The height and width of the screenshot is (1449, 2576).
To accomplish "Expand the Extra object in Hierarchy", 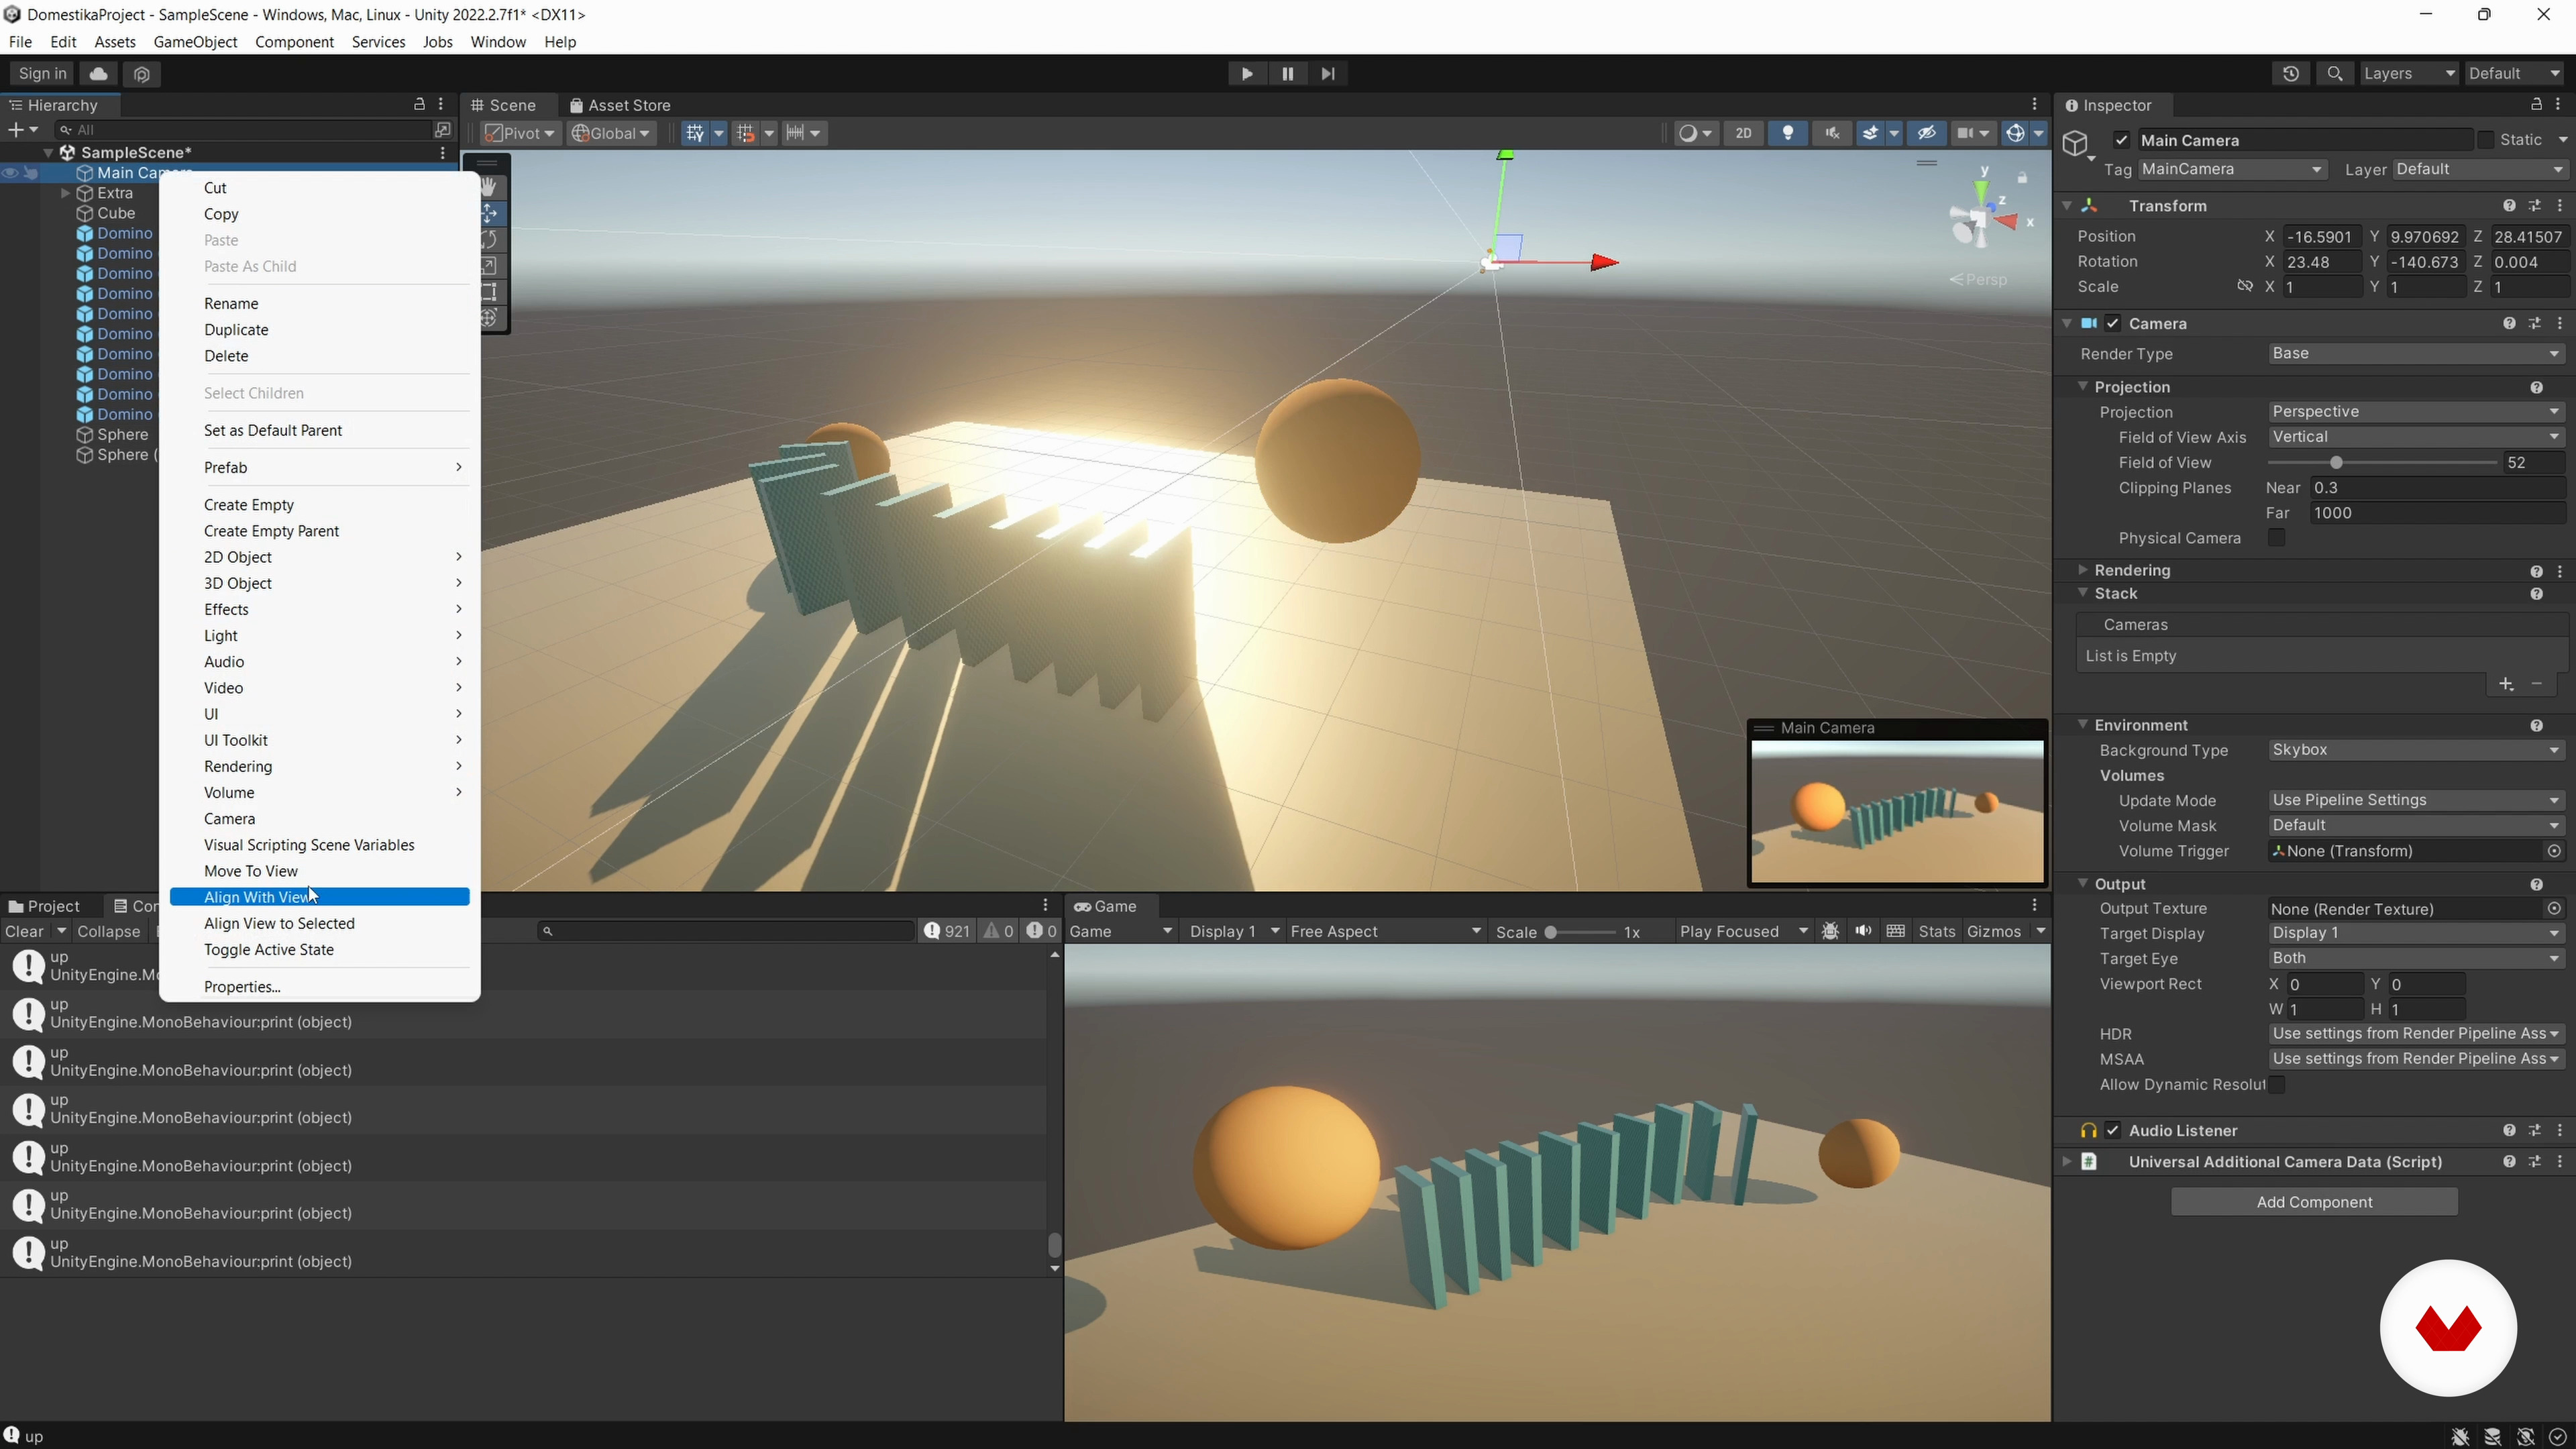I will pyautogui.click(x=65, y=193).
